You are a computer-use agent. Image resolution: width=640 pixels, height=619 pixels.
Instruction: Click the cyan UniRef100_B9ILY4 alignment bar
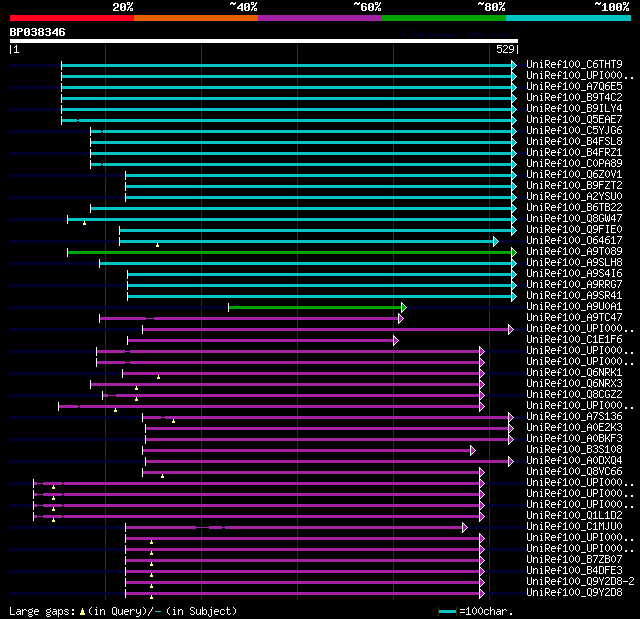[x=287, y=109]
